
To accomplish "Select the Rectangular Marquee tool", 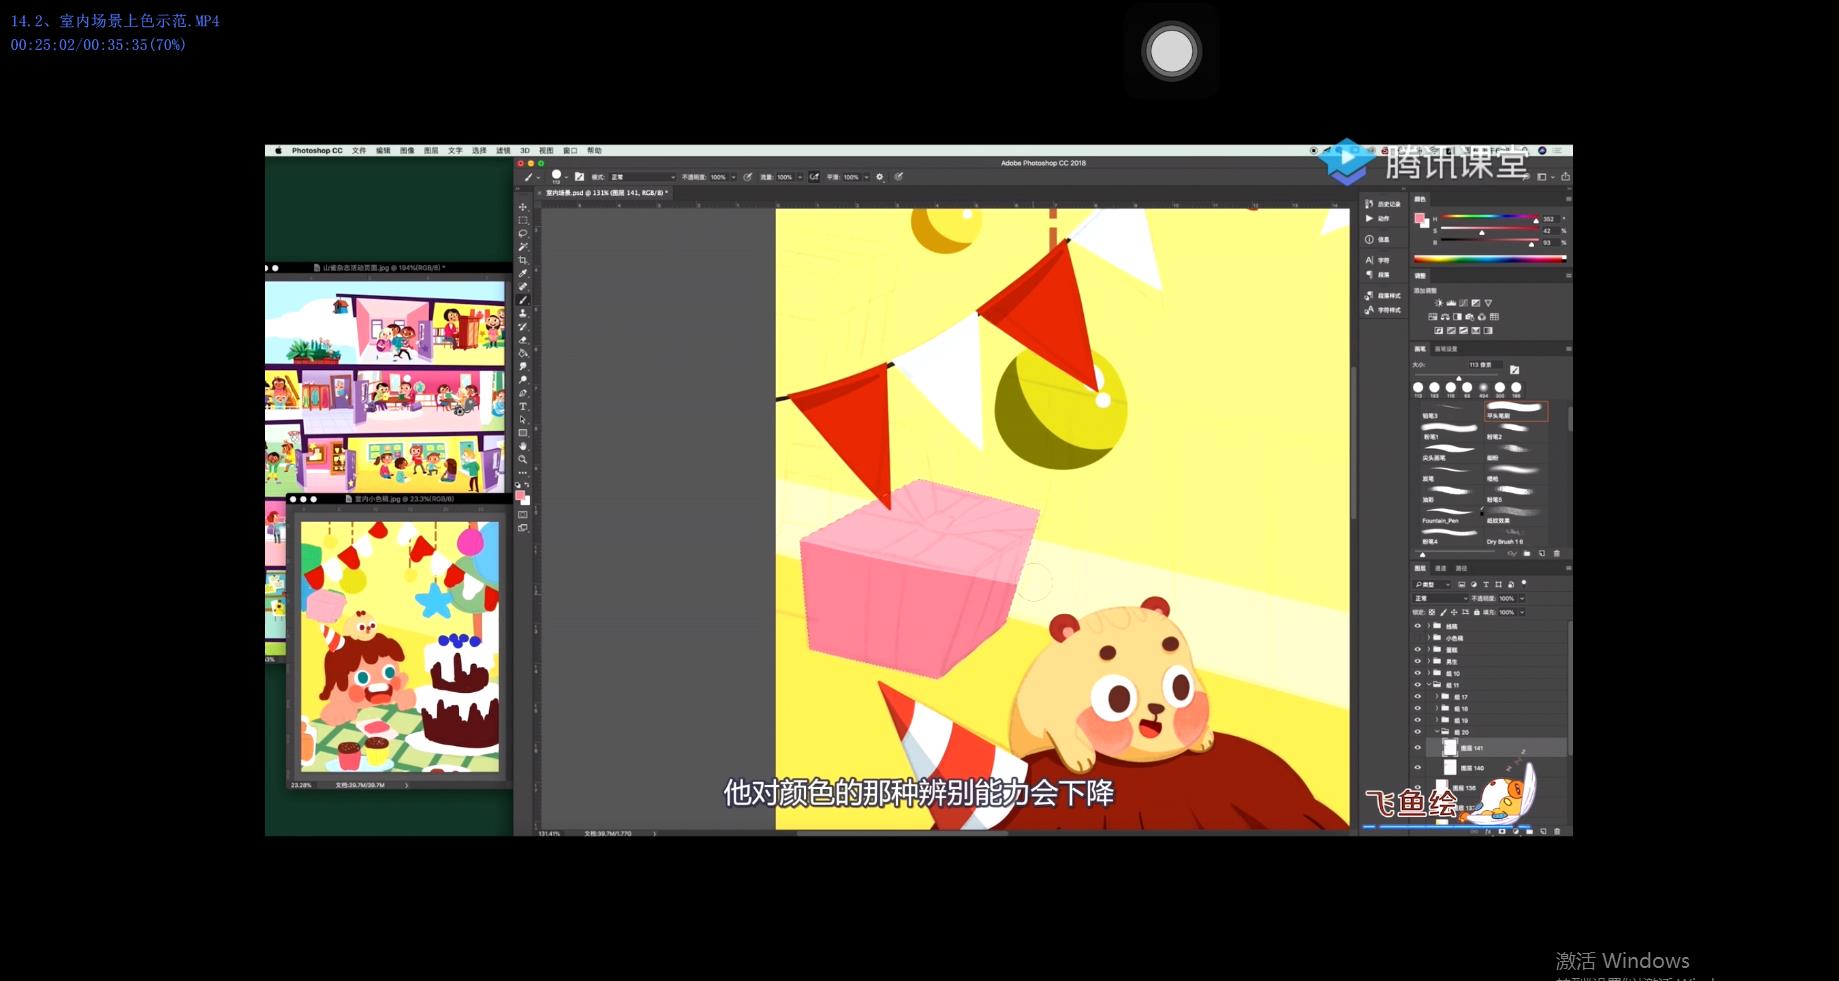I will tap(522, 220).
